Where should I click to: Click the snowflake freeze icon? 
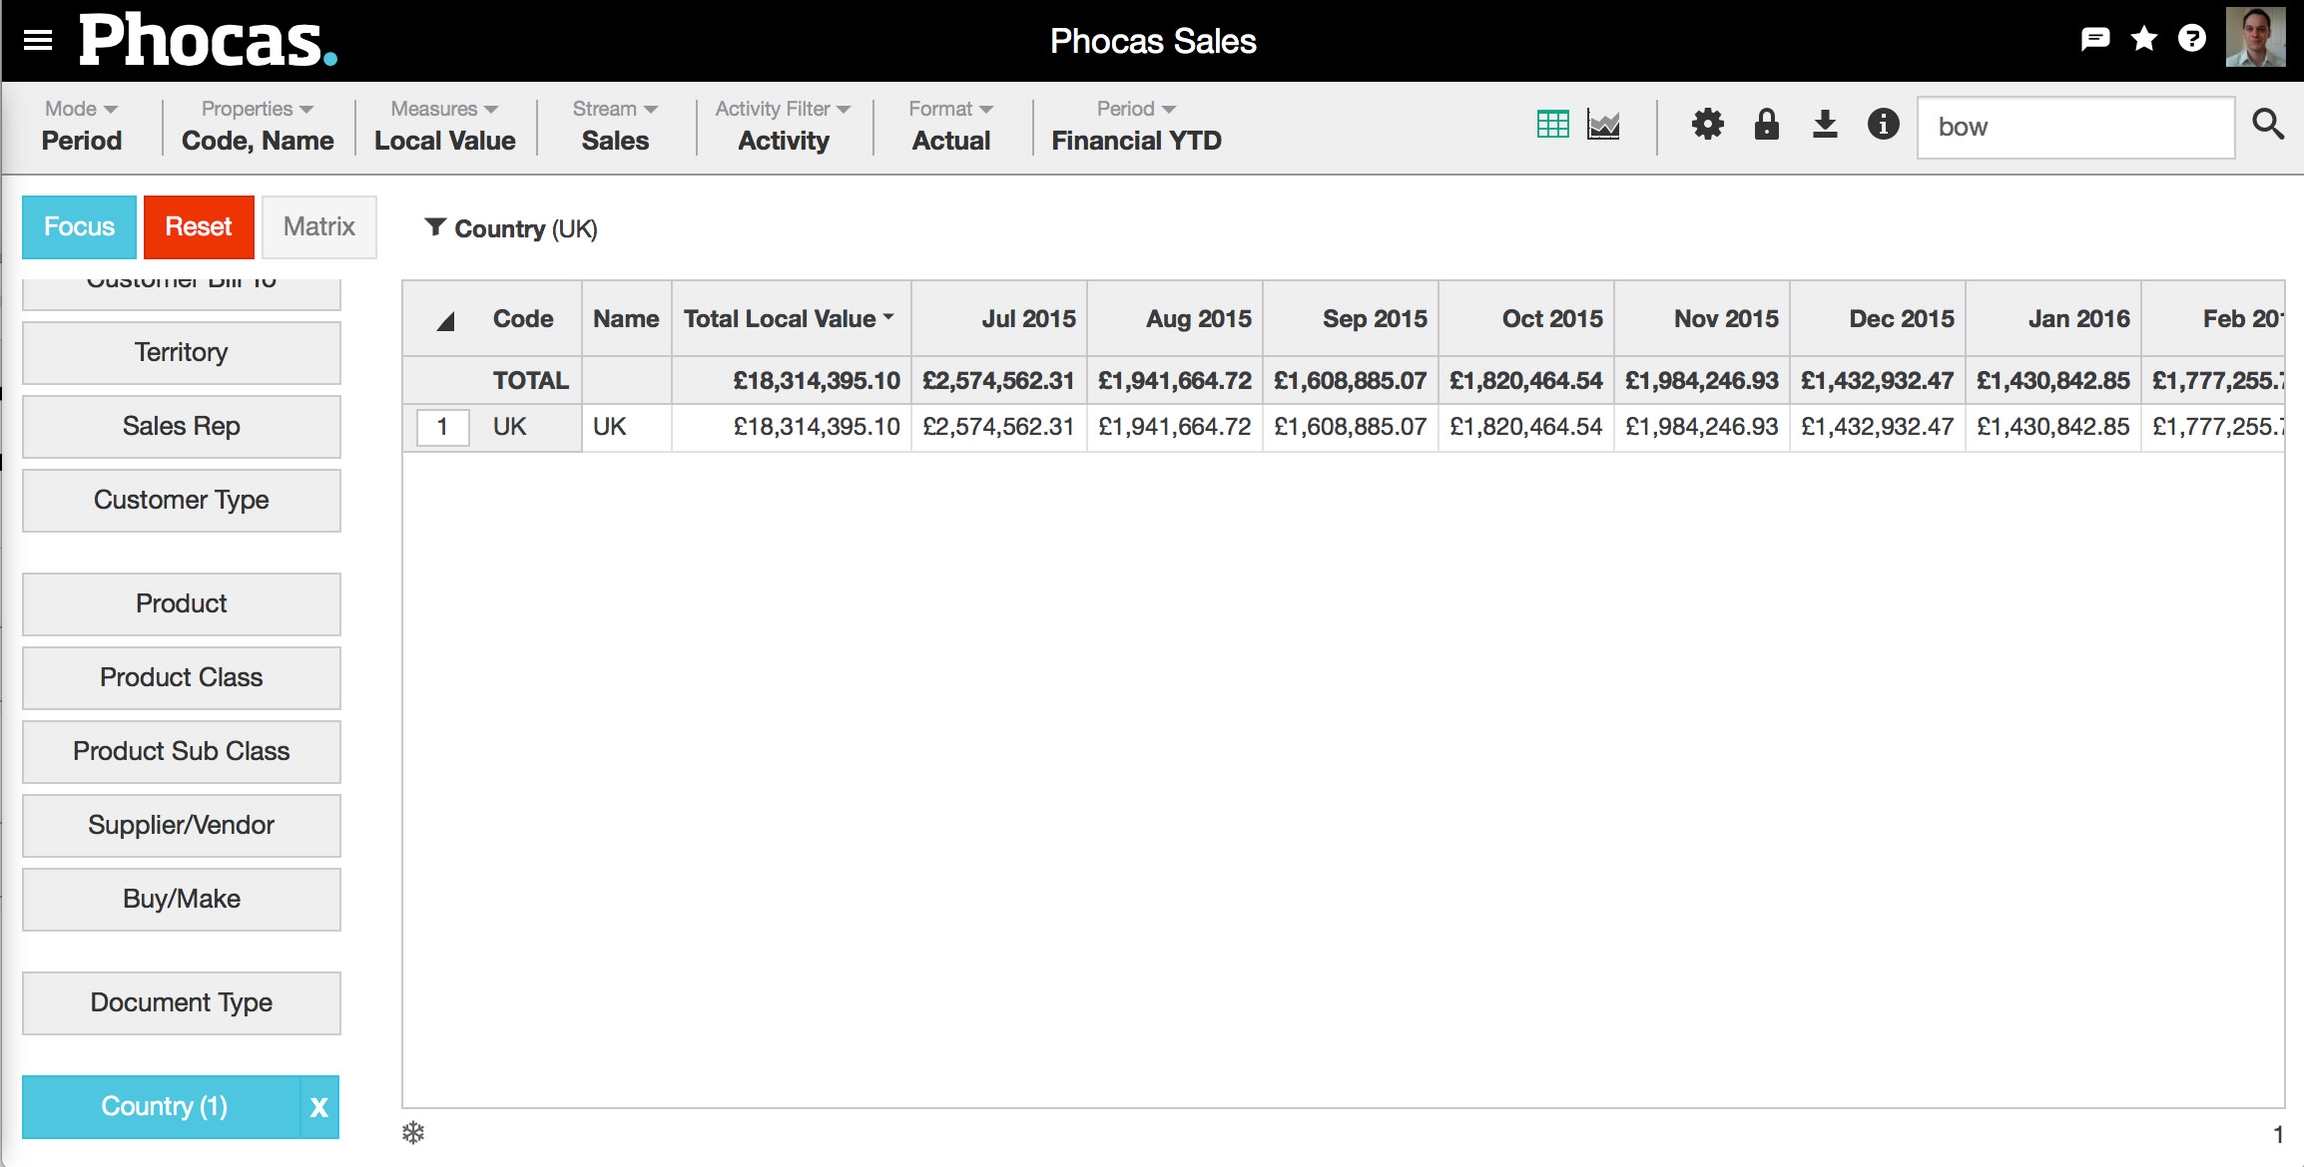413,1133
